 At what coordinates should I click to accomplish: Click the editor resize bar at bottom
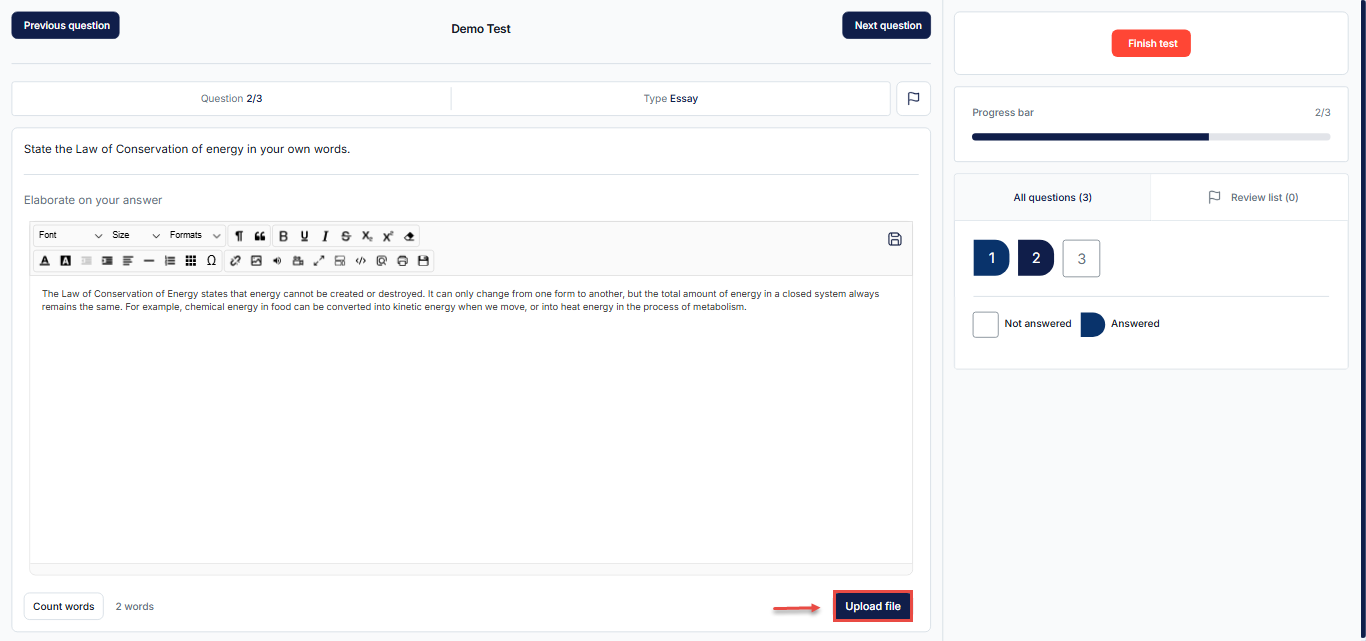point(471,569)
